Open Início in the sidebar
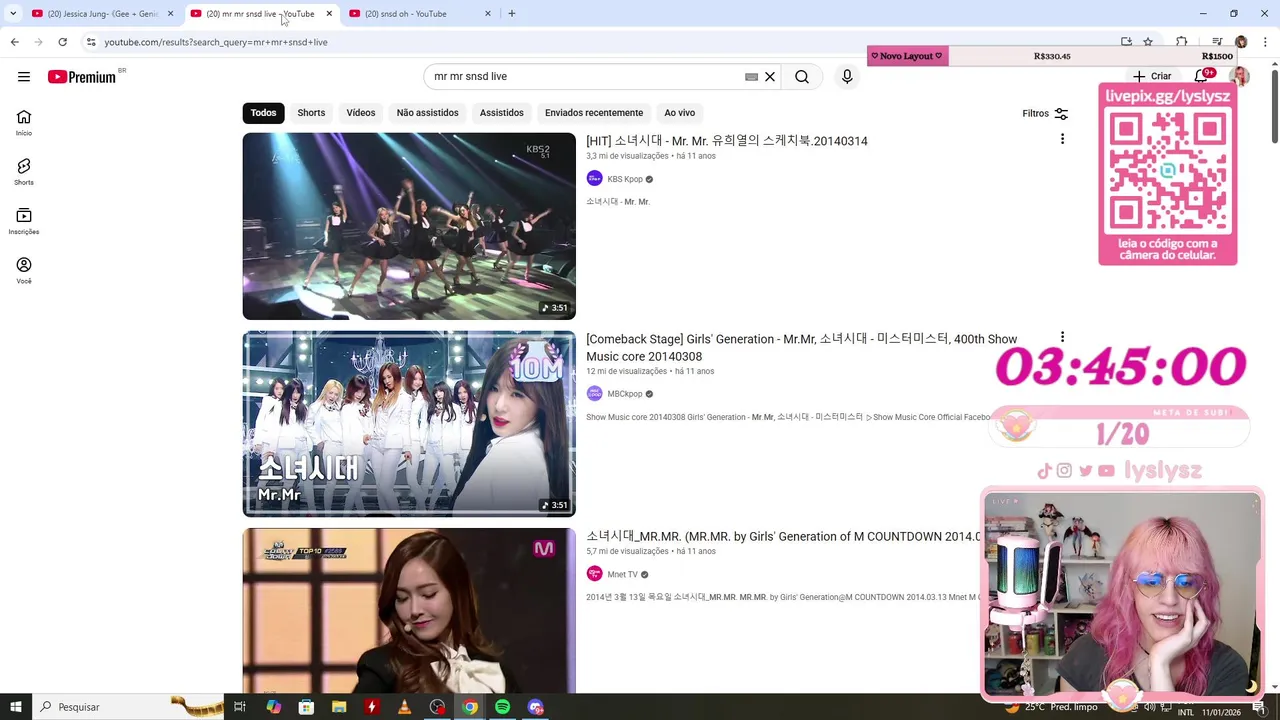This screenshot has width=1280, height=720. 24,123
